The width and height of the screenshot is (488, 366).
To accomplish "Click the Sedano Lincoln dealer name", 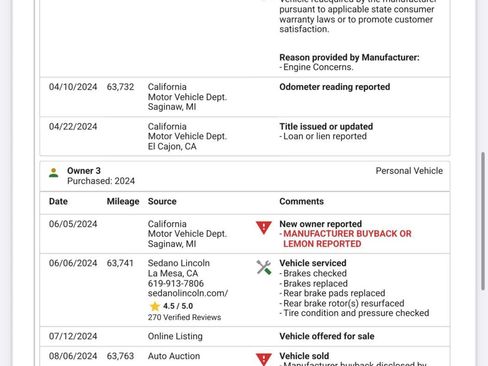I will pyautogui.click(x=179, y=263).
